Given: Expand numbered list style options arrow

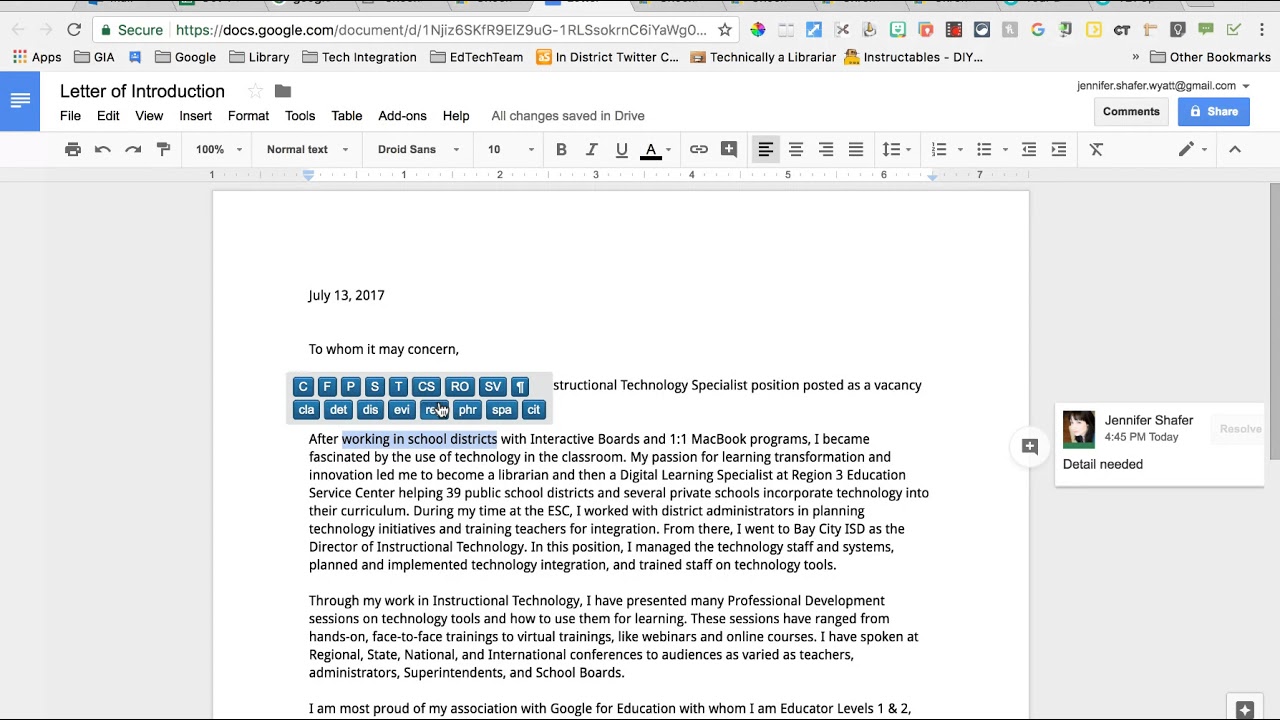Looking at the screenshot, I should pyautogui.click(x=960, y=150).
